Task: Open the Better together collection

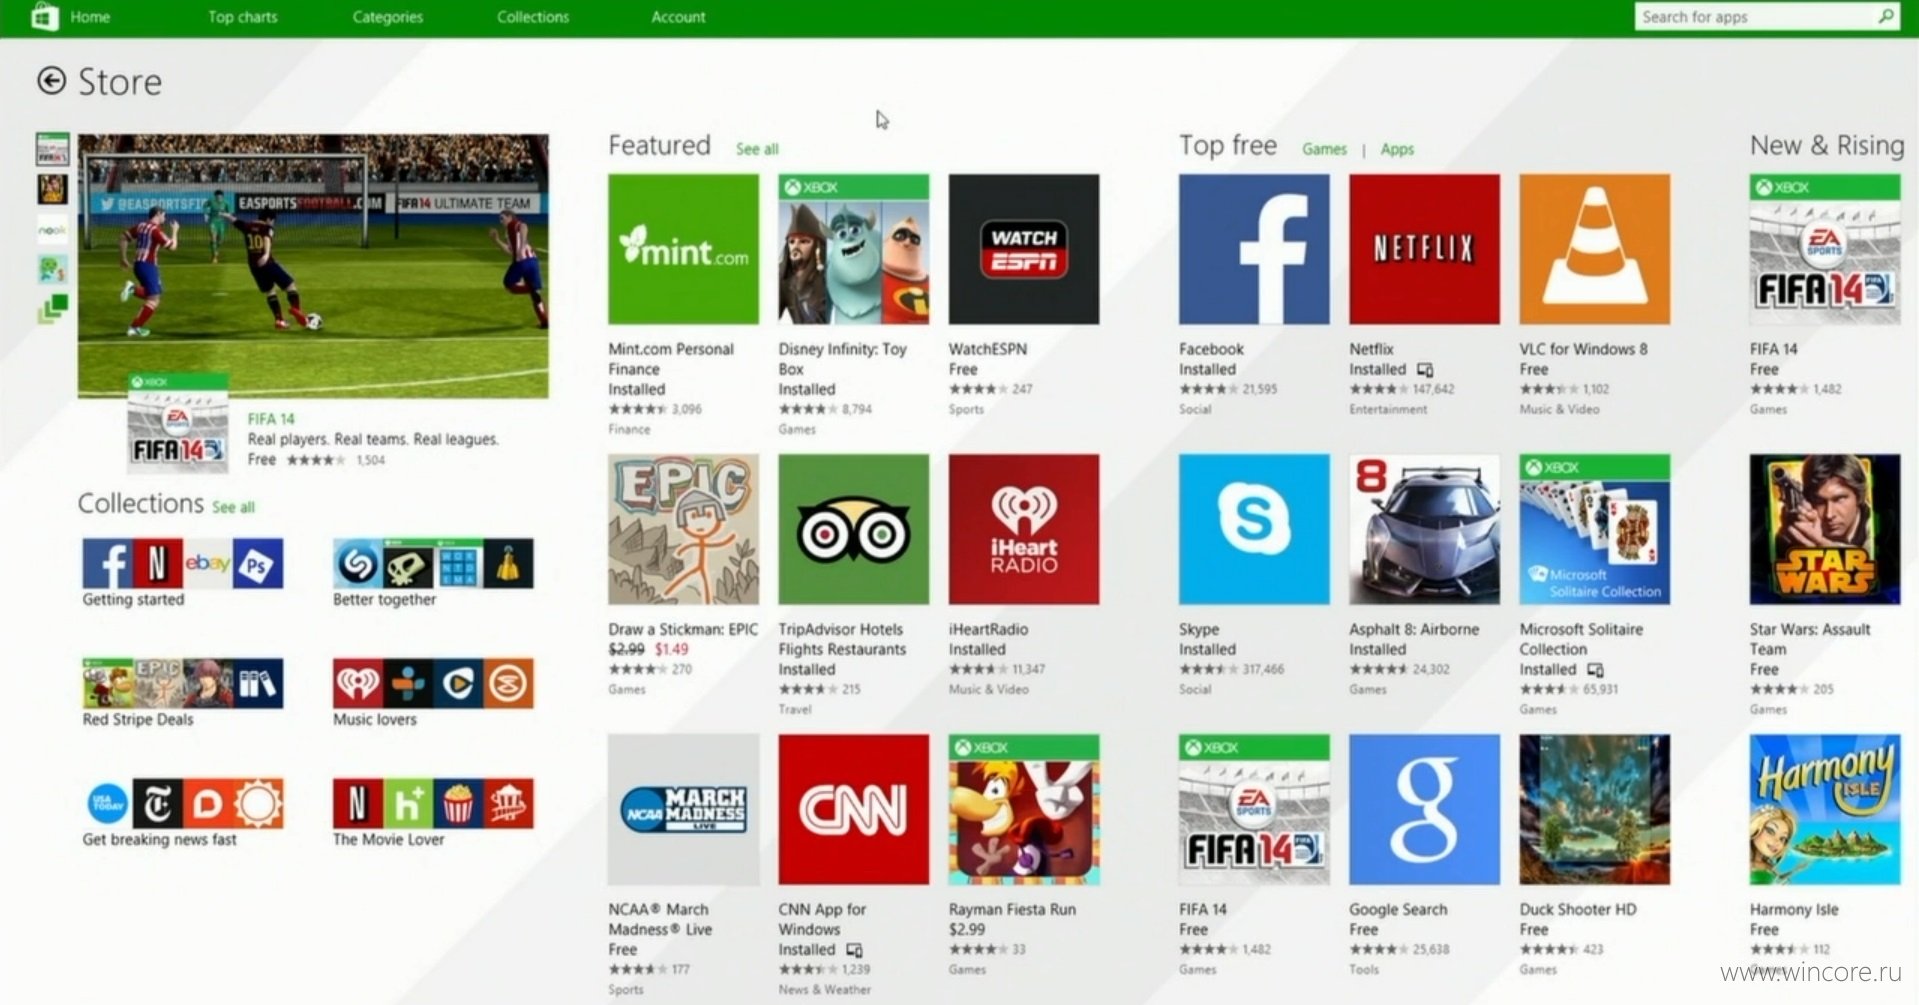Action: point(433,573)
